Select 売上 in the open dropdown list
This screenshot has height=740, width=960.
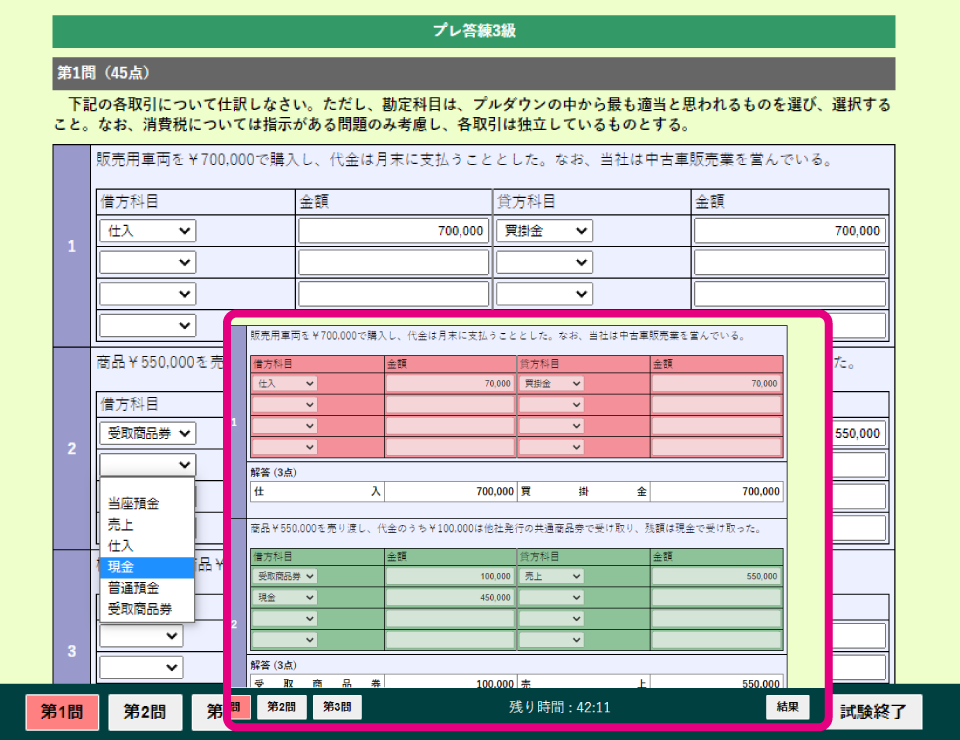tap(147, 525)
